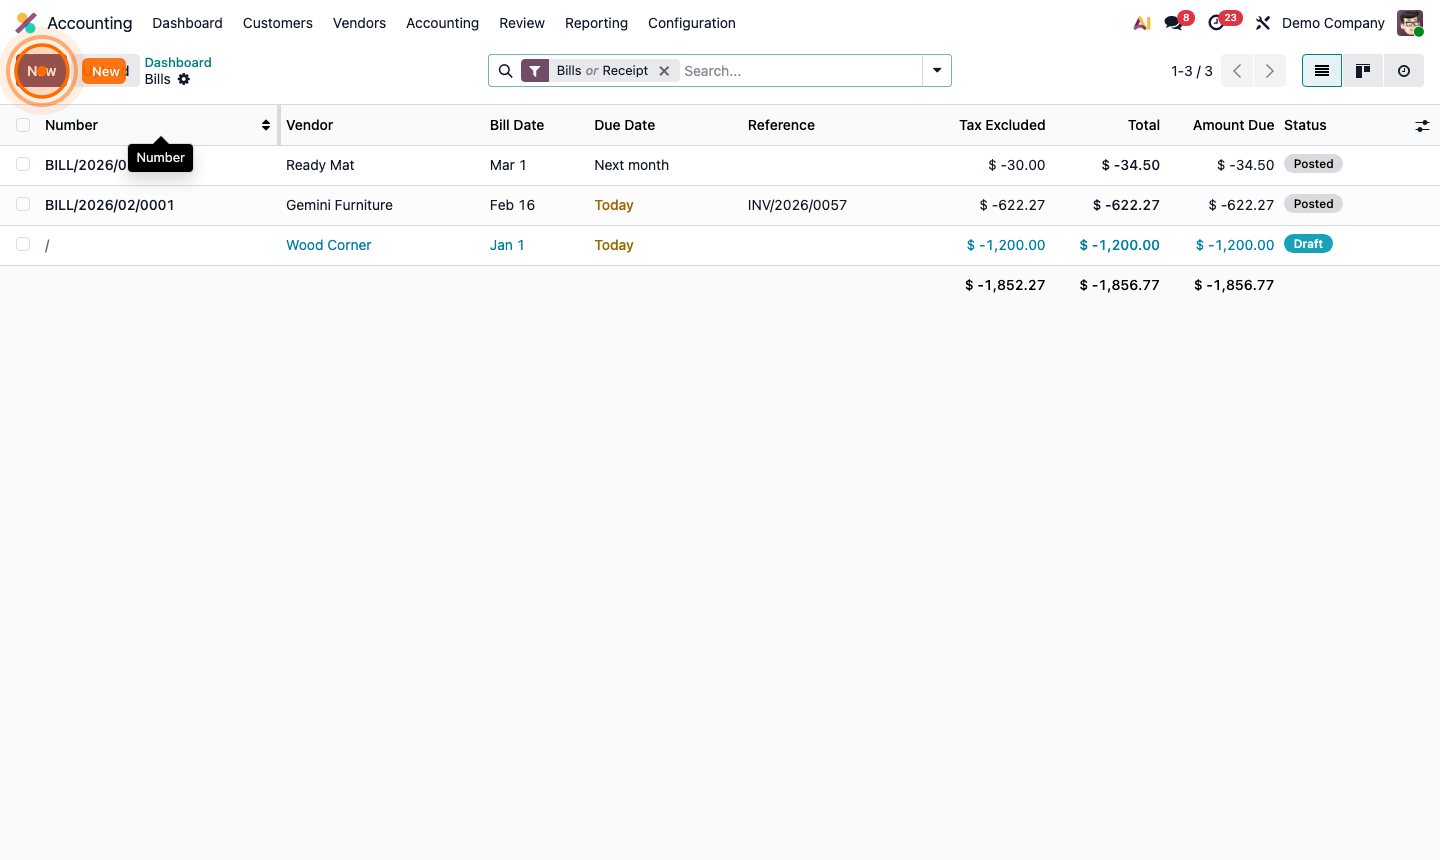Click the tools icon beside Demo Company
The width and height of the screenshot is (1440, 860).
[x=1262, y=22]
